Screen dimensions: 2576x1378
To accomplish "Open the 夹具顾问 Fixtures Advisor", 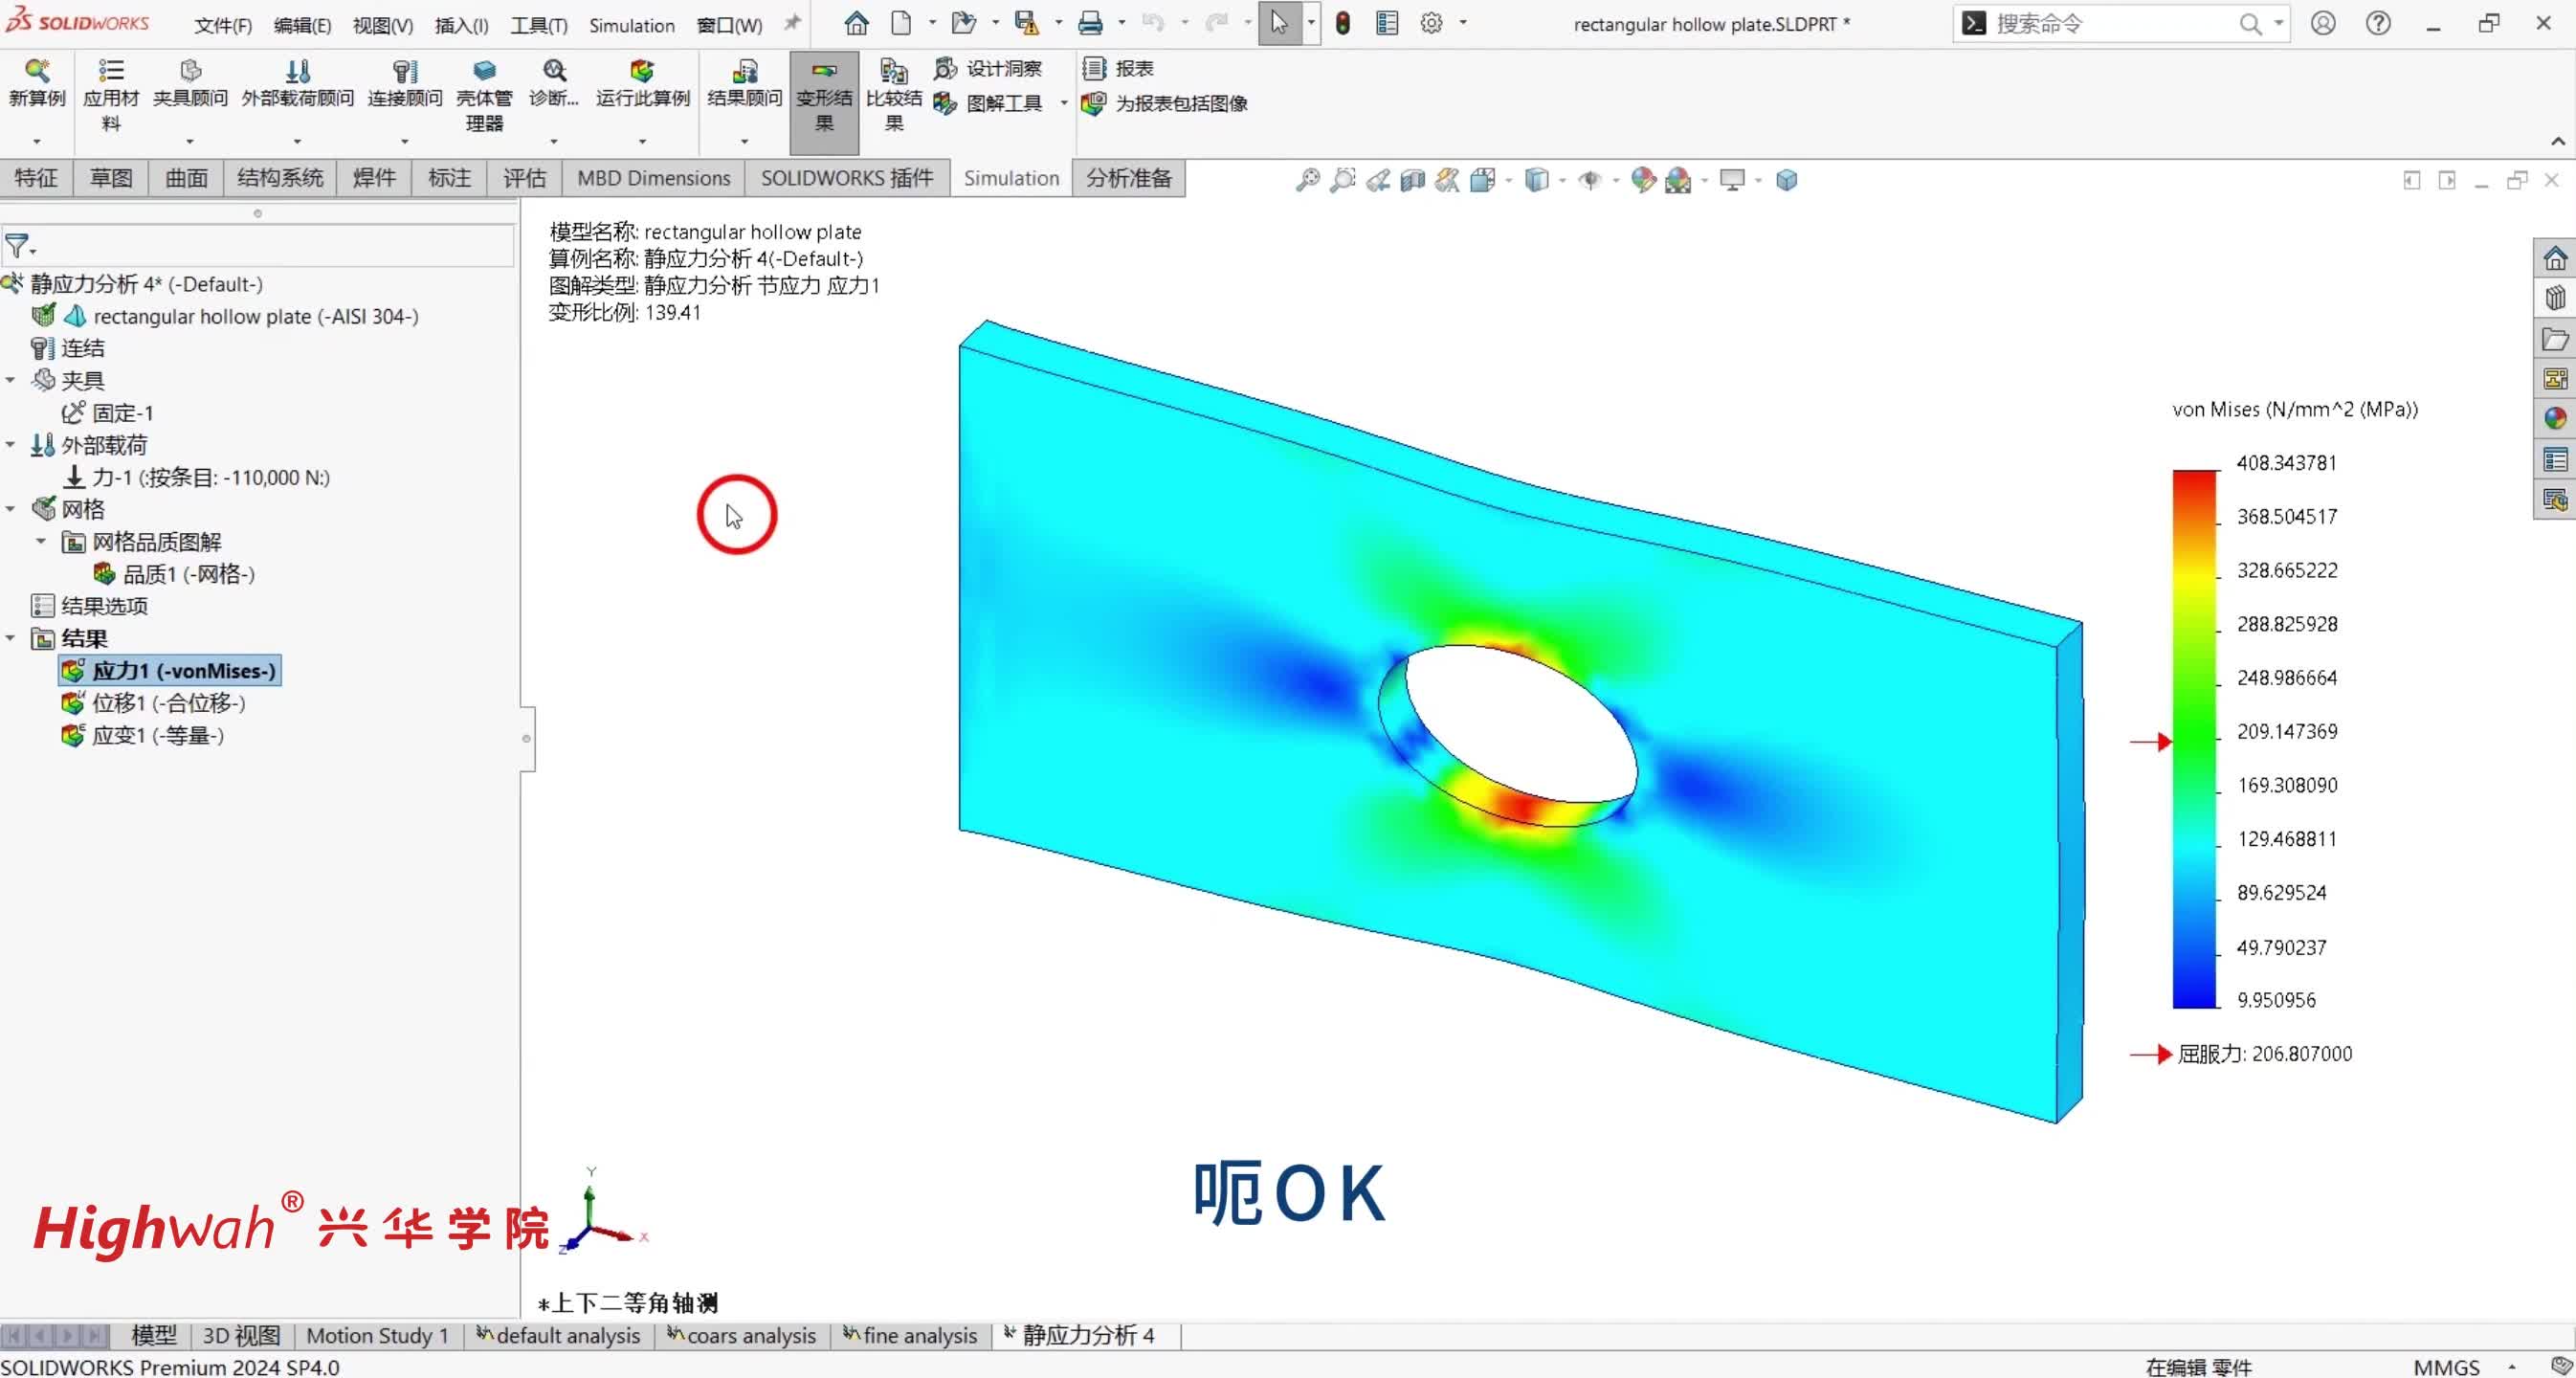I will click(x=191, y=85).
